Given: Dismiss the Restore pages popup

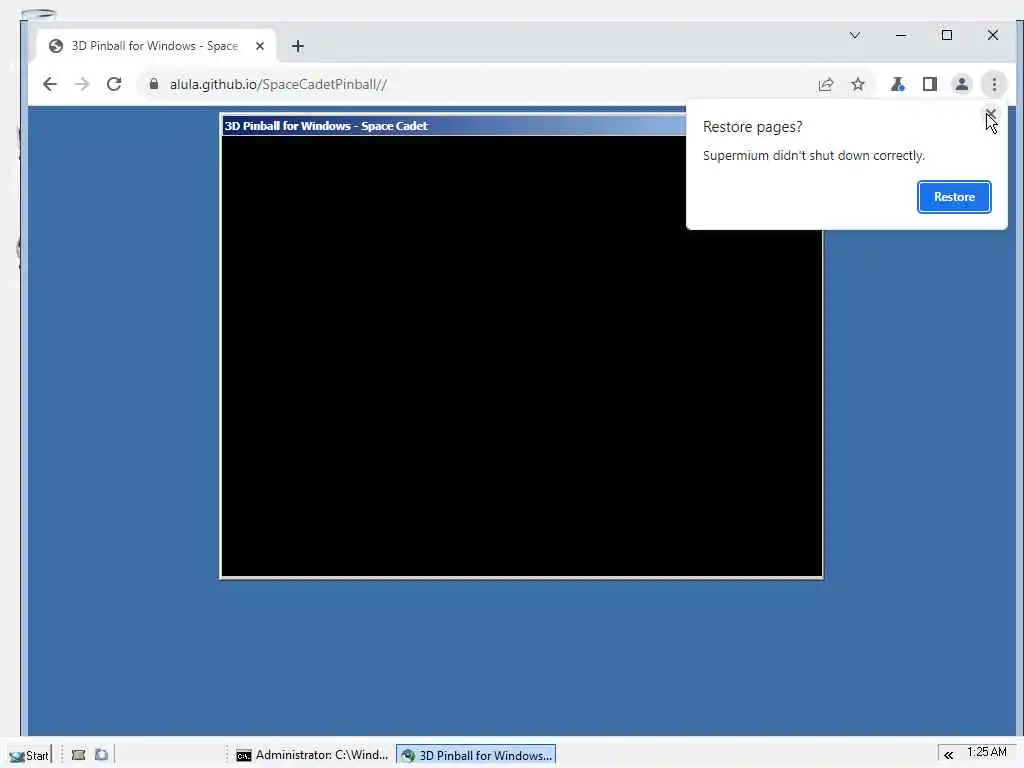Looking at the screenshot, I should [991, 116].
